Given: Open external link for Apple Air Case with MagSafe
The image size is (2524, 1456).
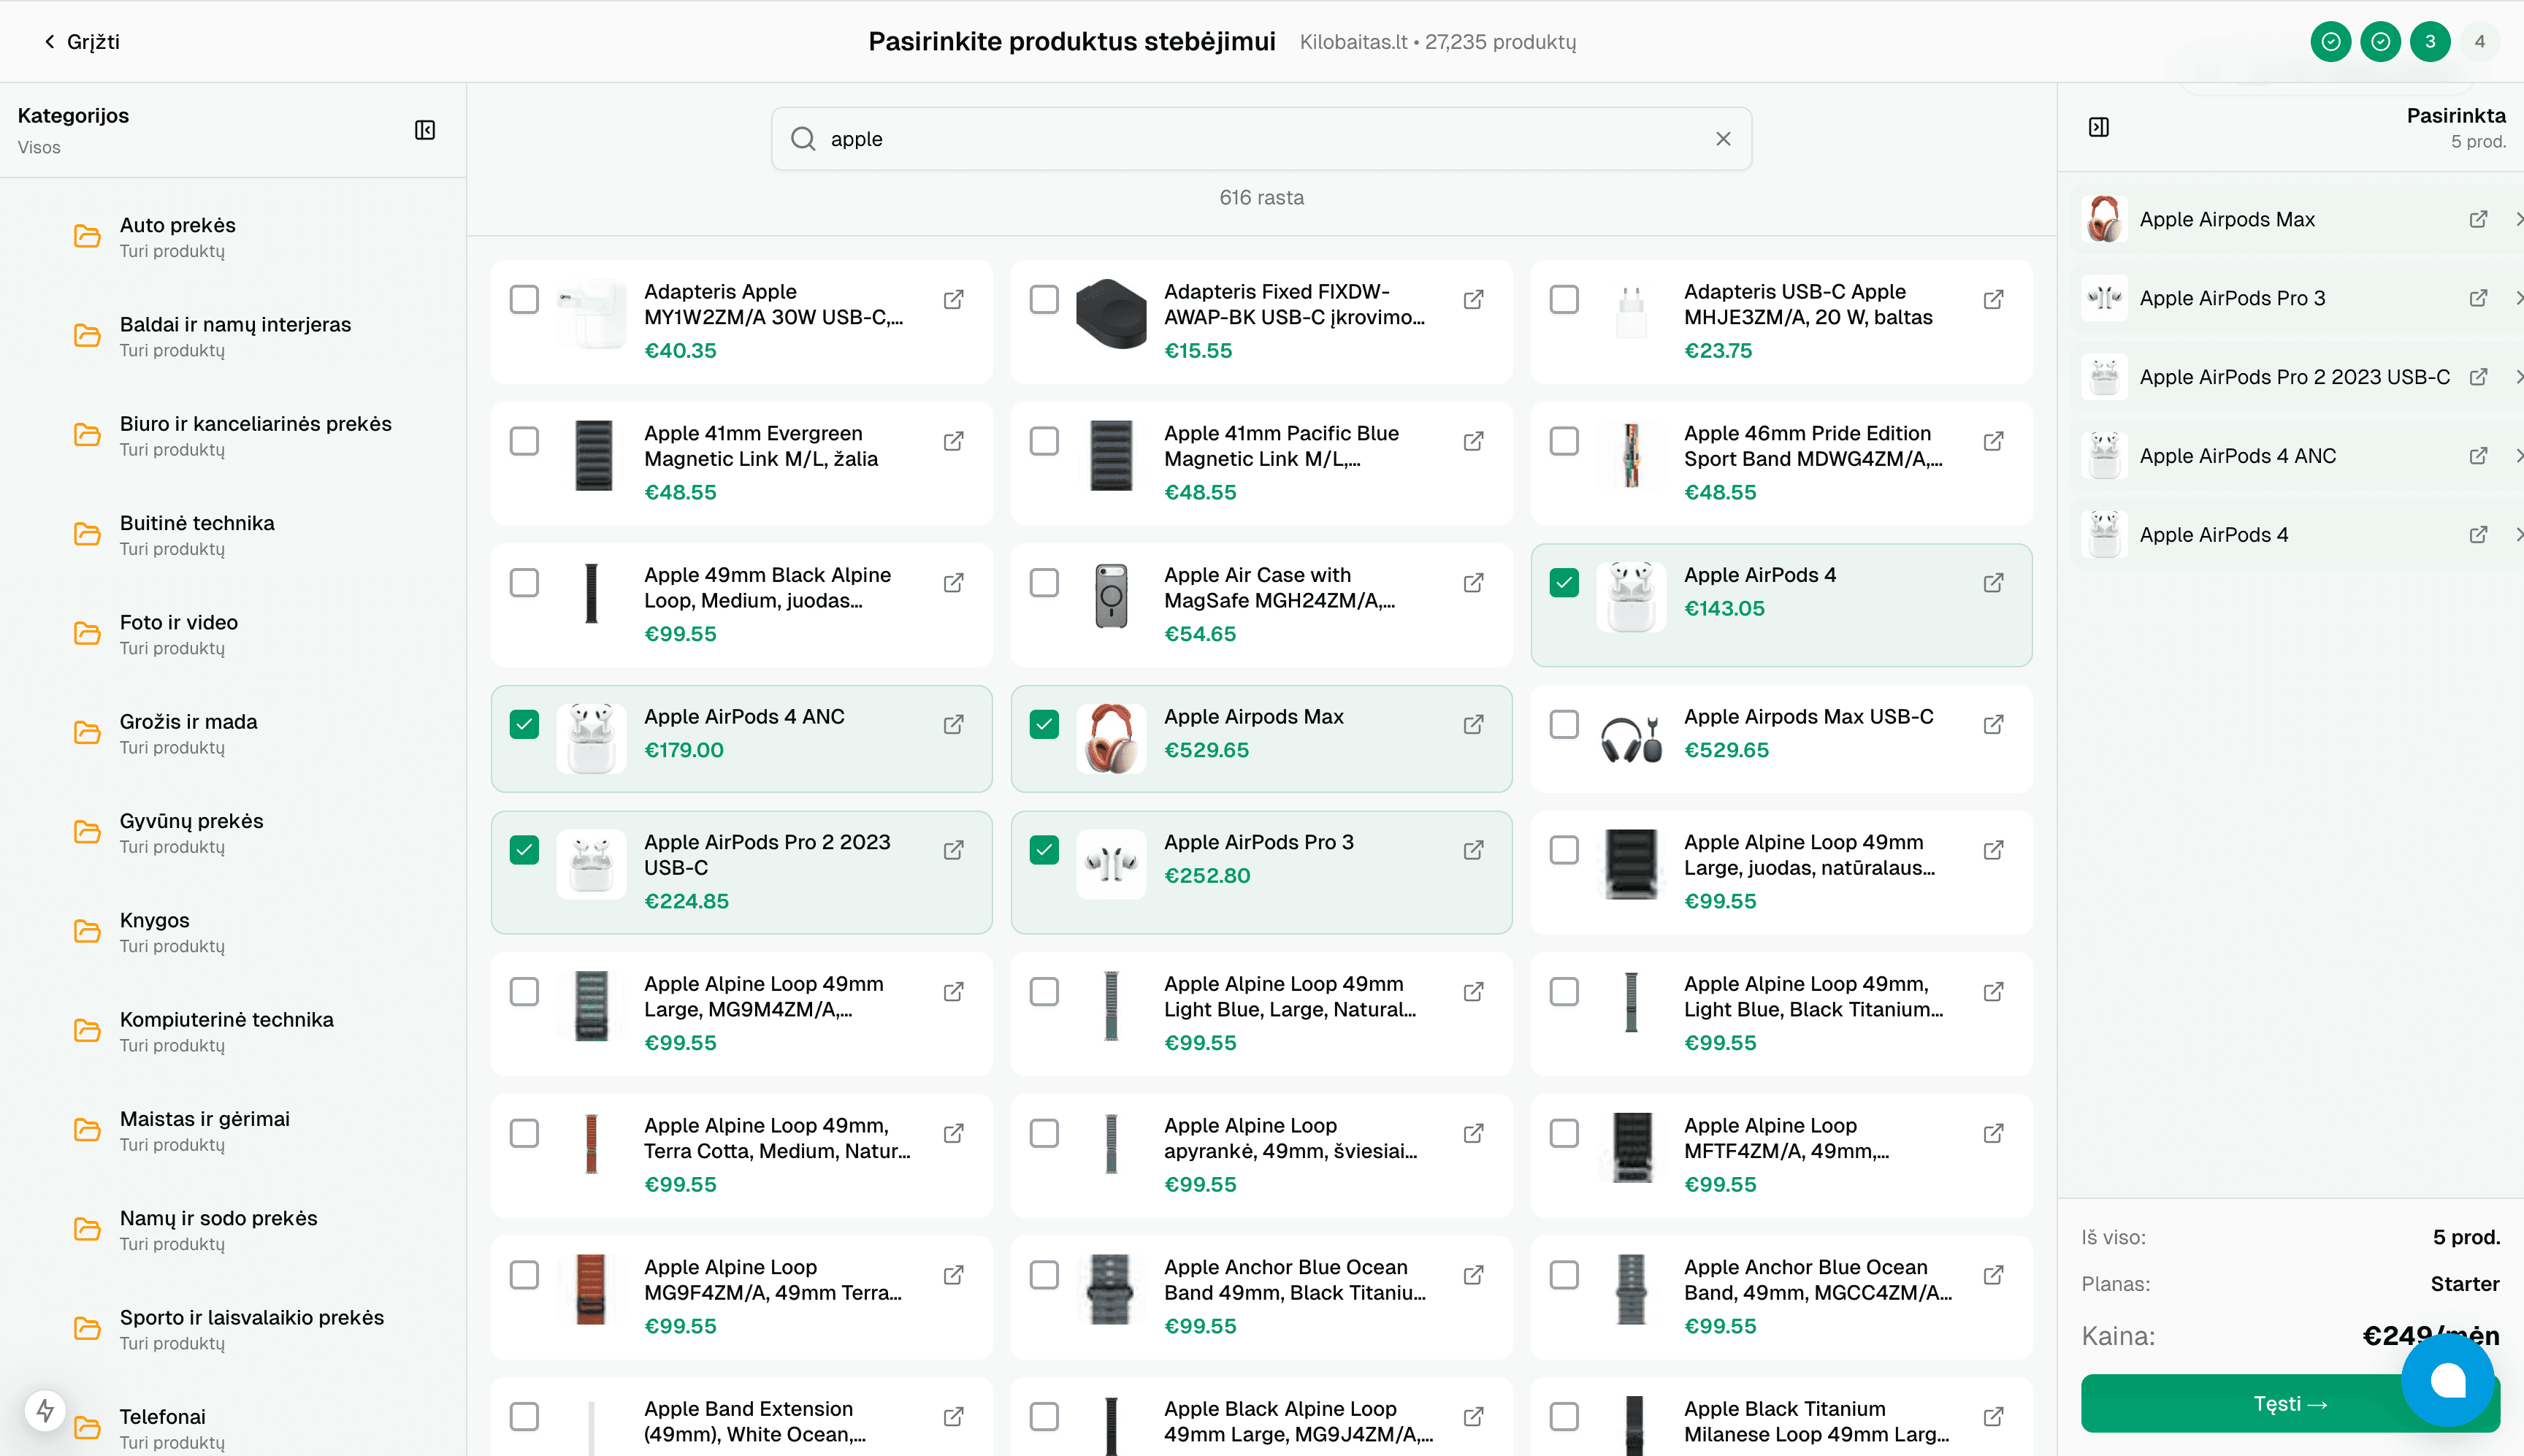Looking at the screenshot, I should click(x=1473, y=583).
